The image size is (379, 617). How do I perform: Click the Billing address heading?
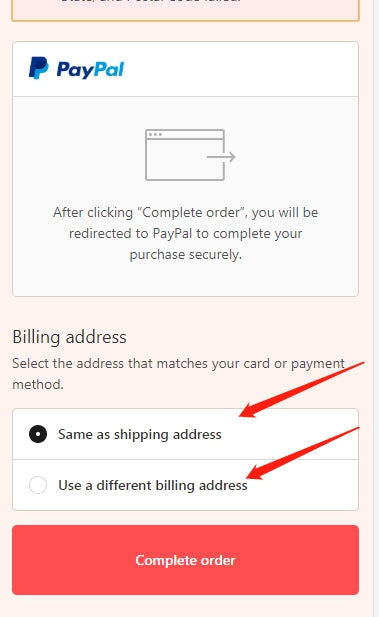tap(69, 337)
